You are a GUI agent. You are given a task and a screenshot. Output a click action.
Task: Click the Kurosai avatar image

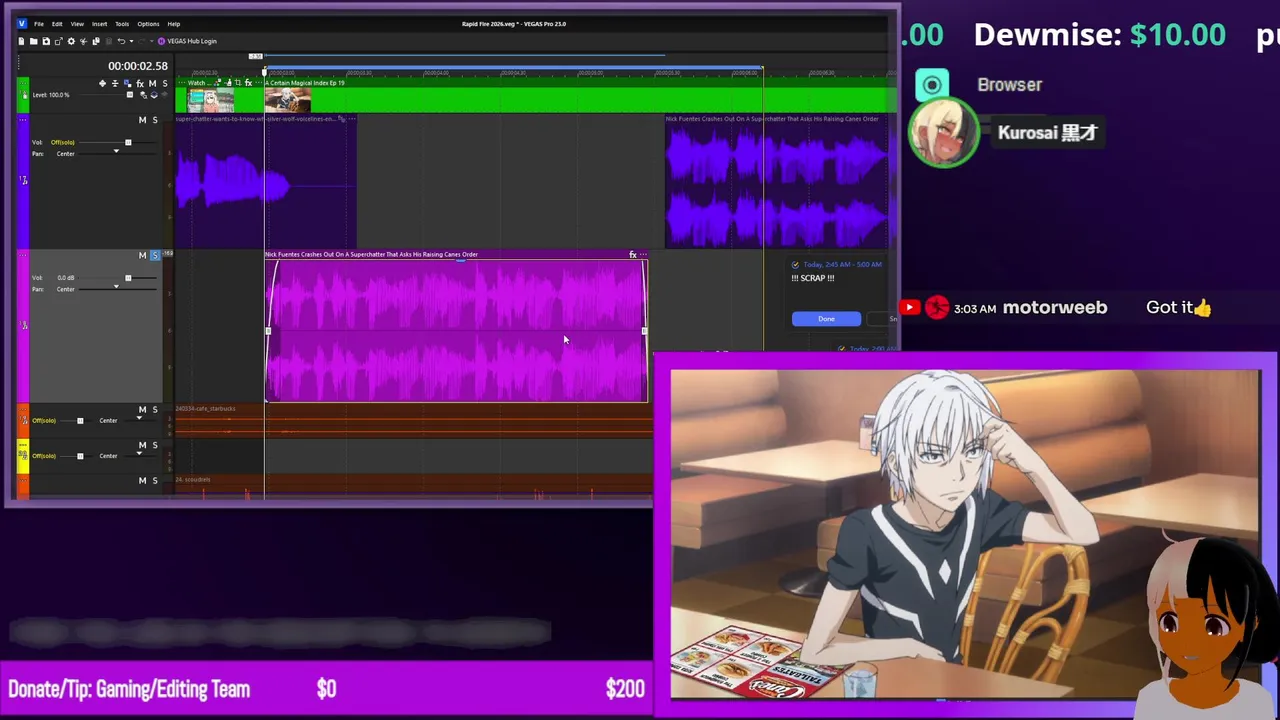click(943, 133)
